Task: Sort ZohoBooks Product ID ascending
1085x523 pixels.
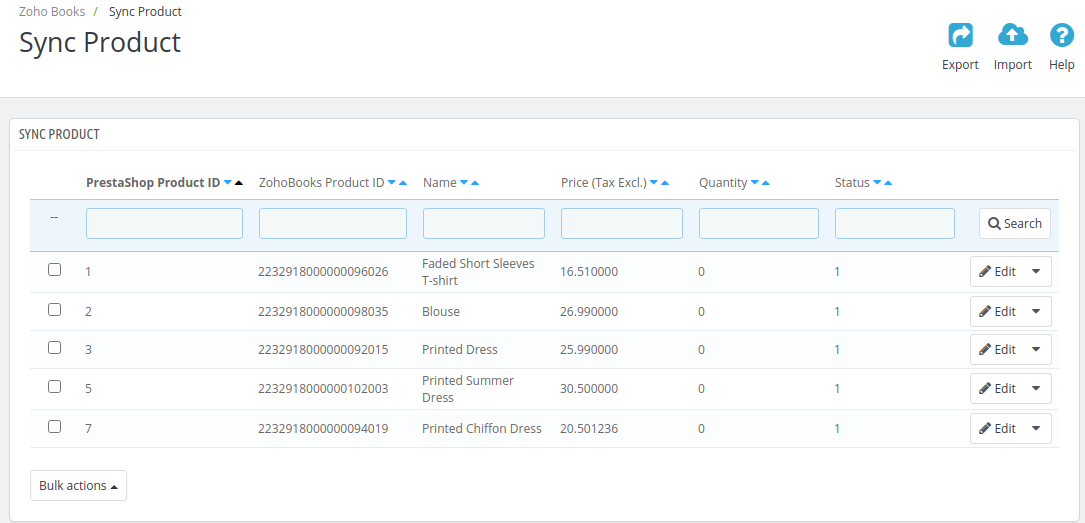Action: pyautogui.click(x=403, y=183)
